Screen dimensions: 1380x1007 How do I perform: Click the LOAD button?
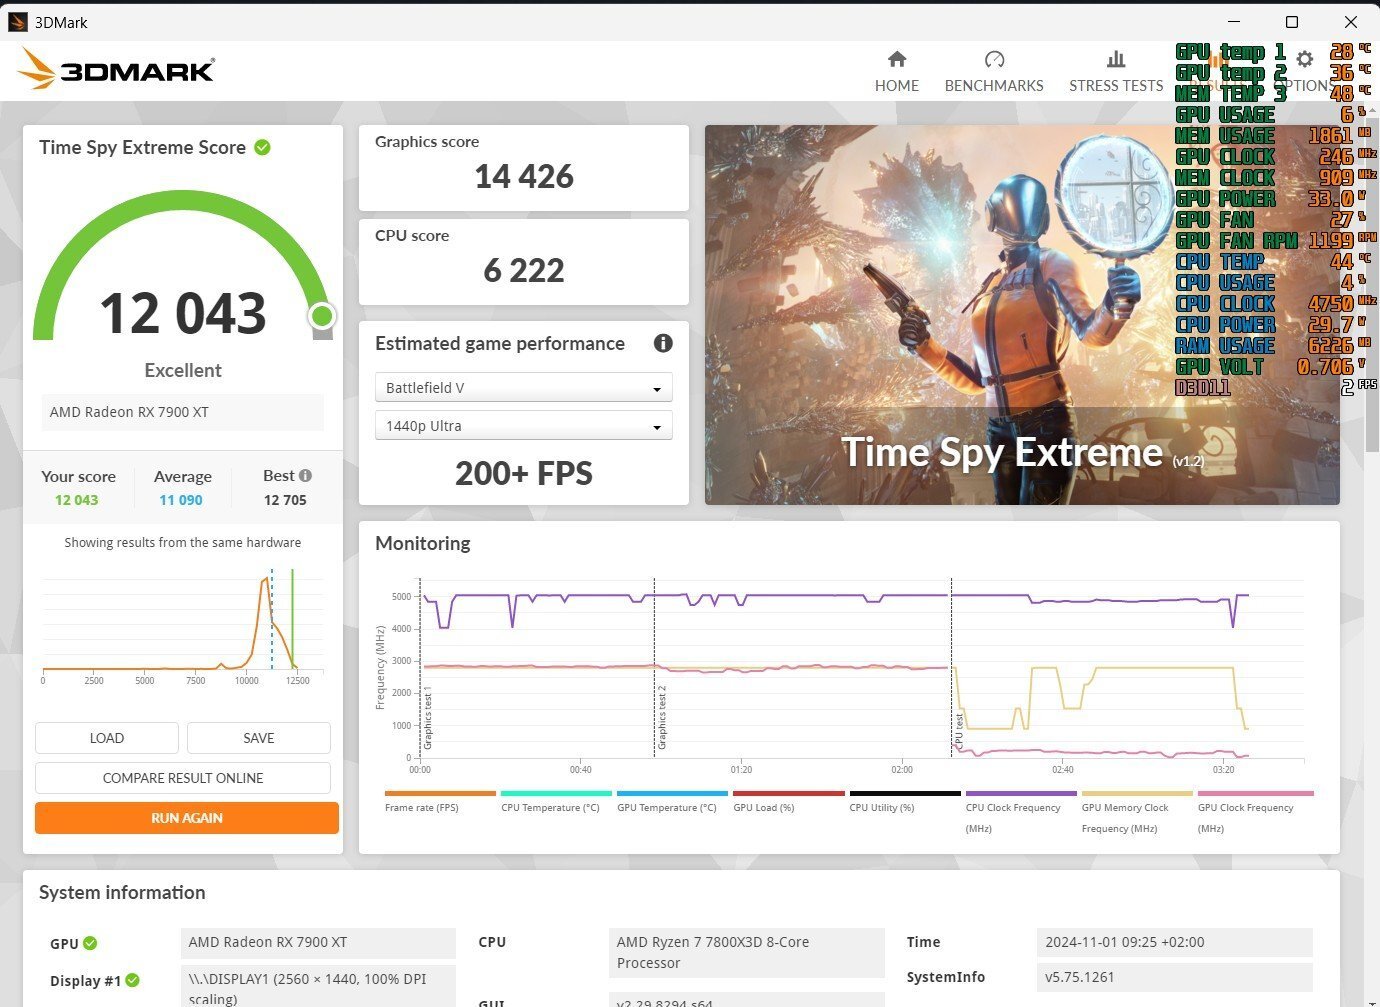107,738
